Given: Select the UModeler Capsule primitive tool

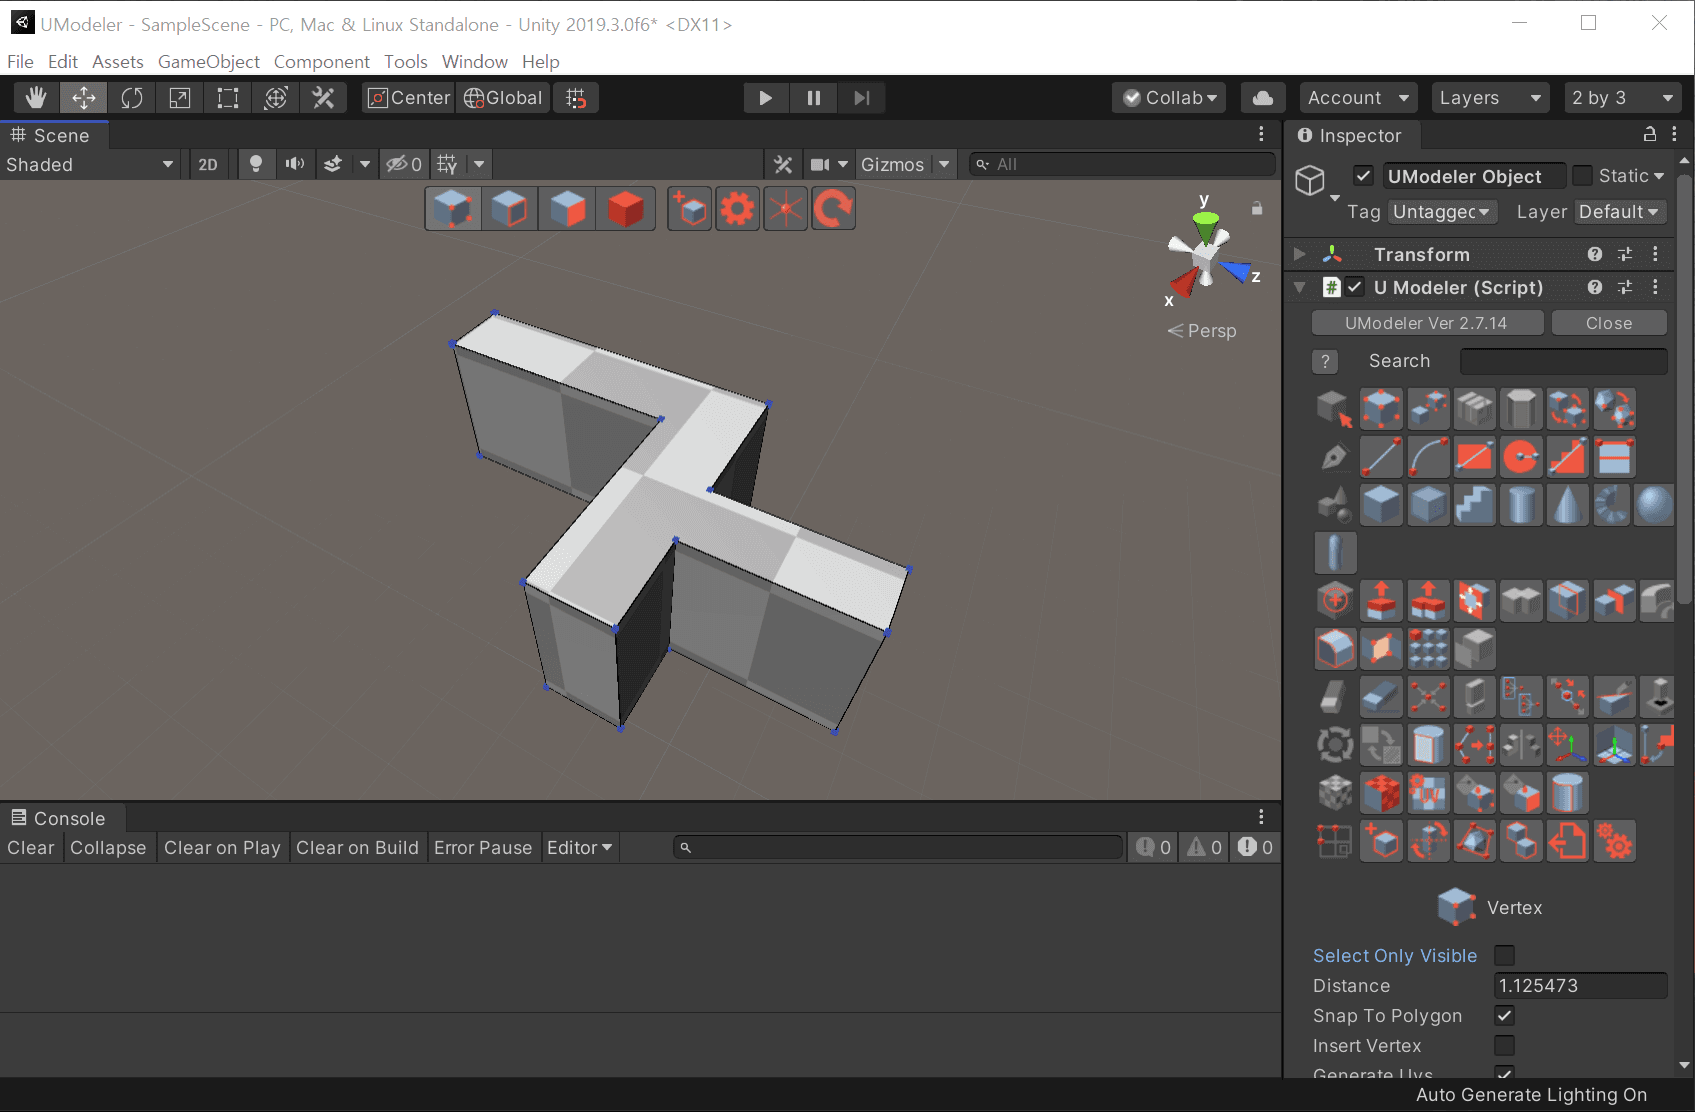Looking at the screenshot, I should [1335, 552].
